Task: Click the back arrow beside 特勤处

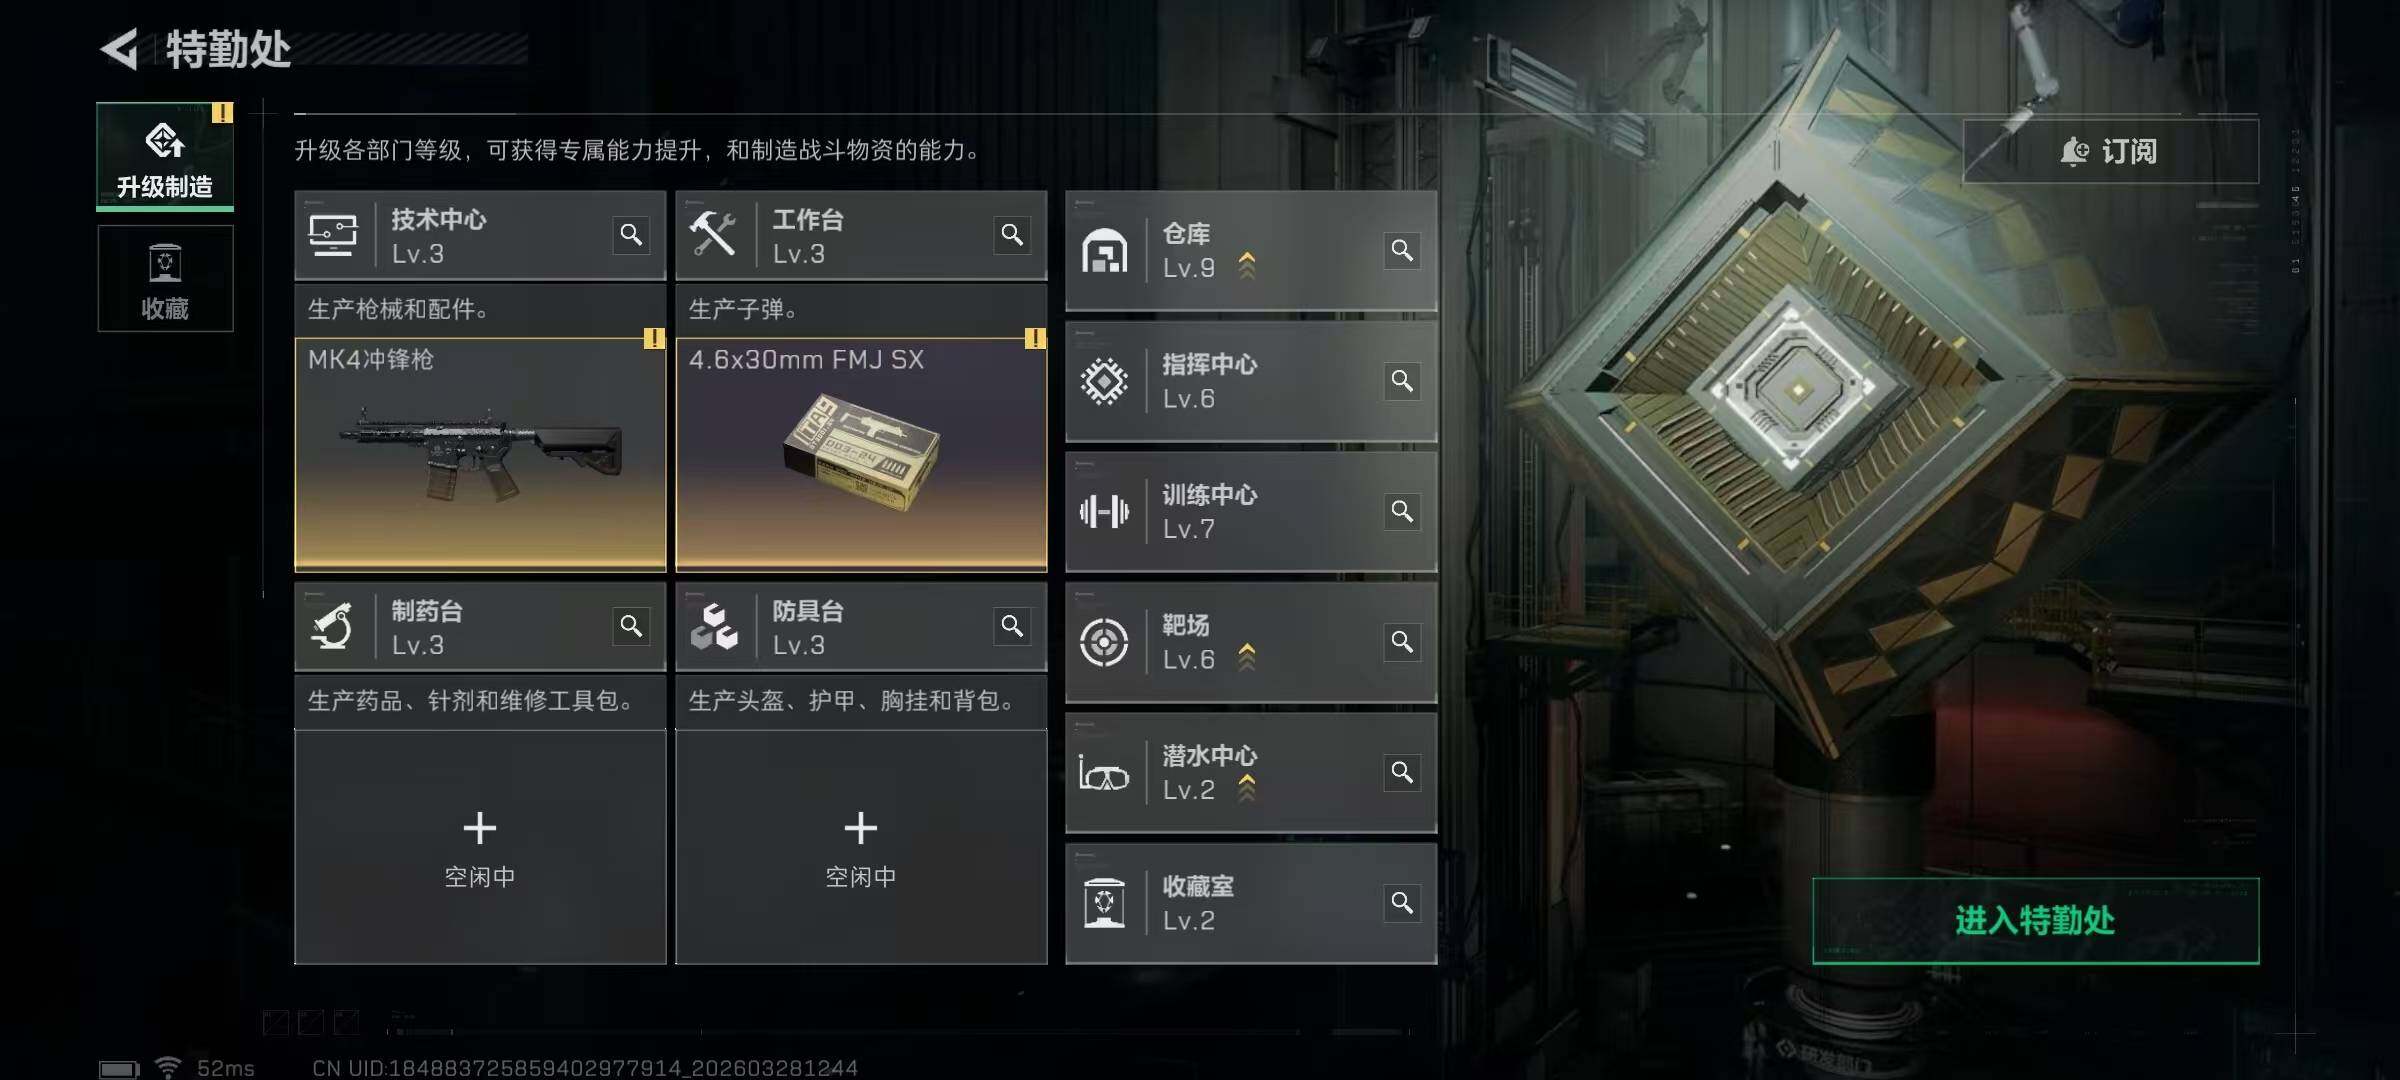Action: (x=119, y=50)
